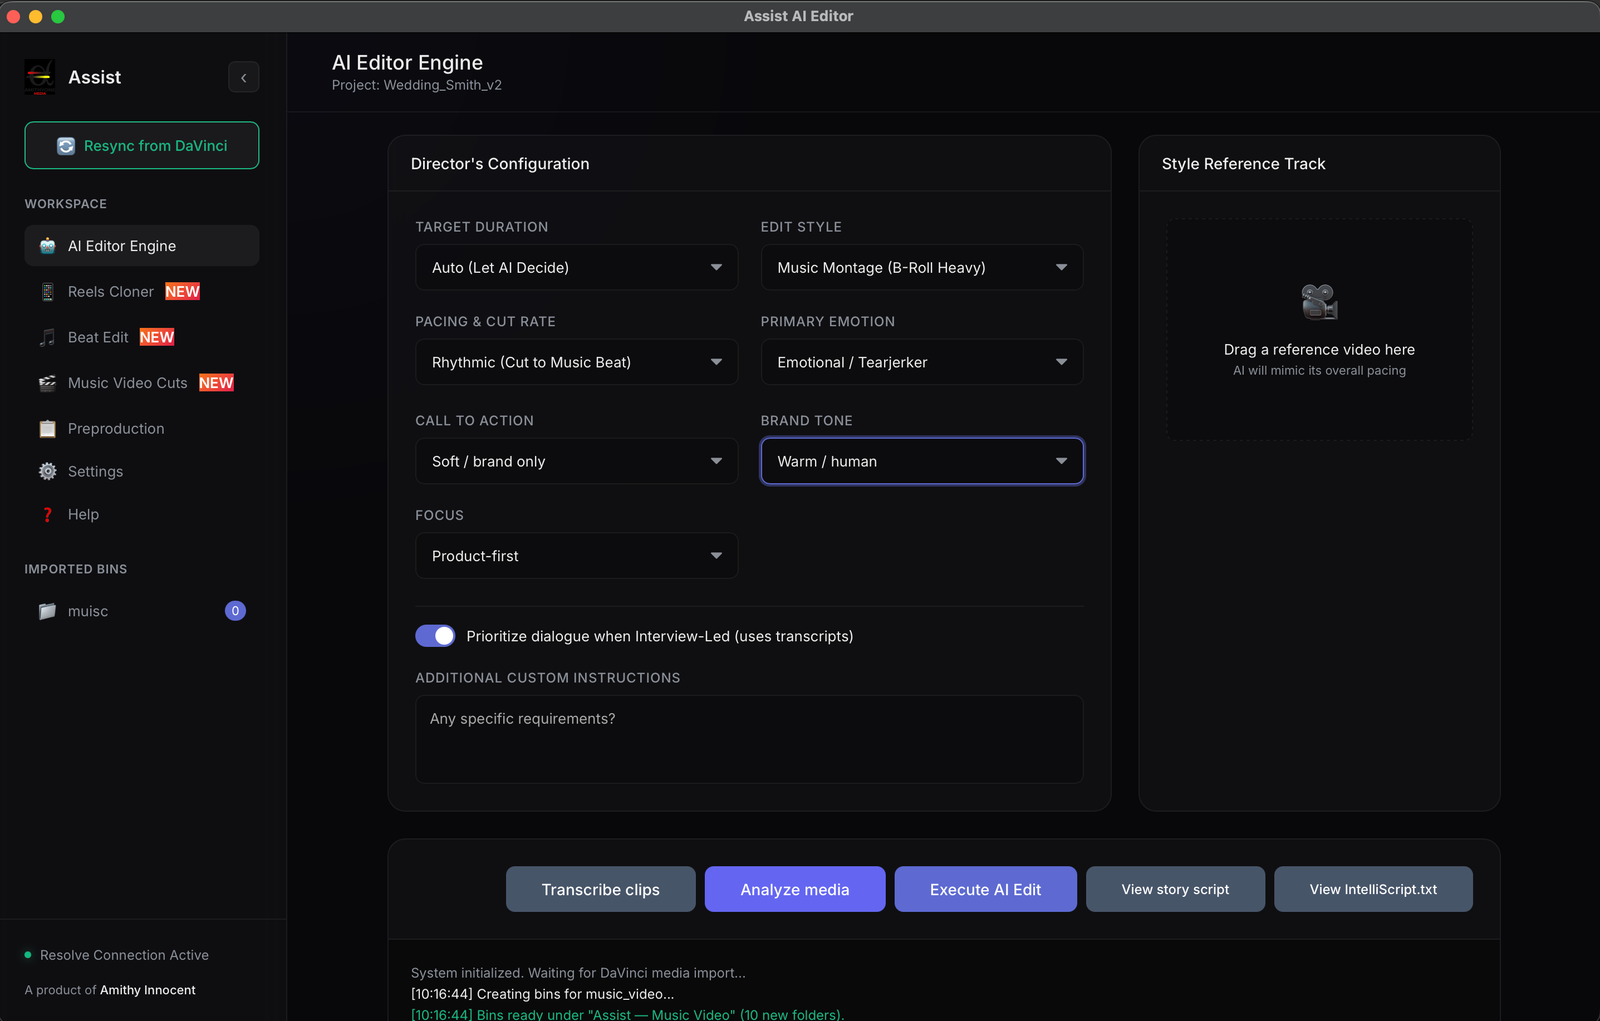Click Analyze media button

pyautogui.click(x=794, y=889)
